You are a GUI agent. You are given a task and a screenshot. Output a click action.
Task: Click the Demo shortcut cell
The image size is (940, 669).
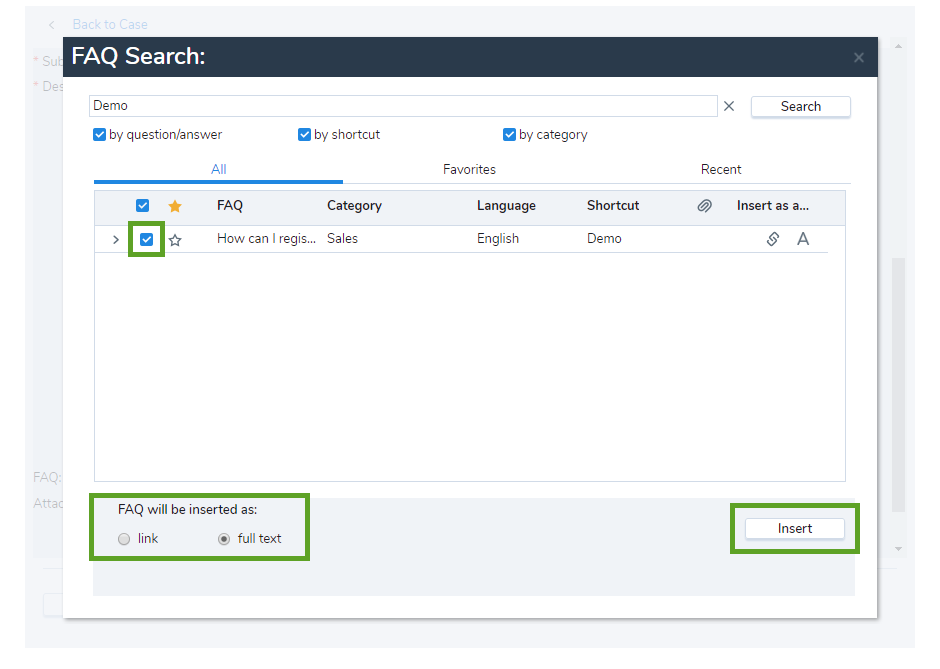pyautogui.click(x=604, y=239)
